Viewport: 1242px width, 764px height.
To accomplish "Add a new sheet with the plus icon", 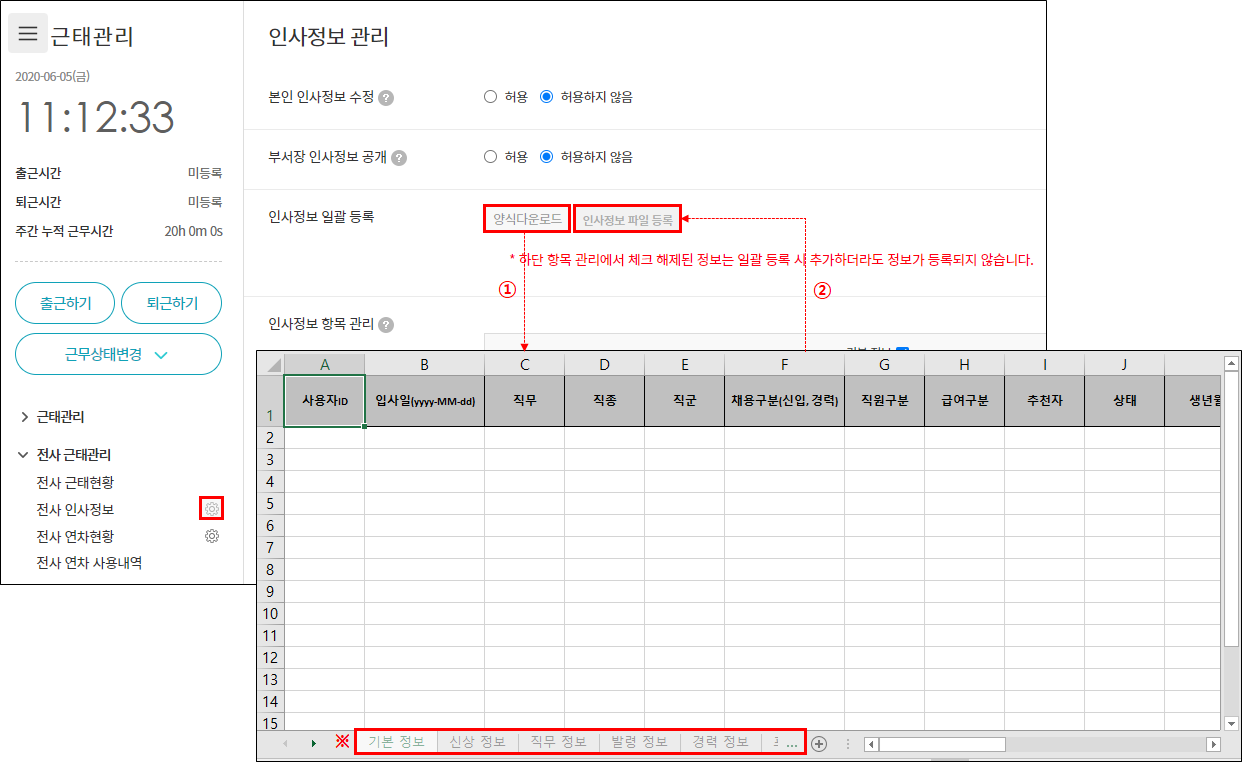I will [x=819, y=743].
